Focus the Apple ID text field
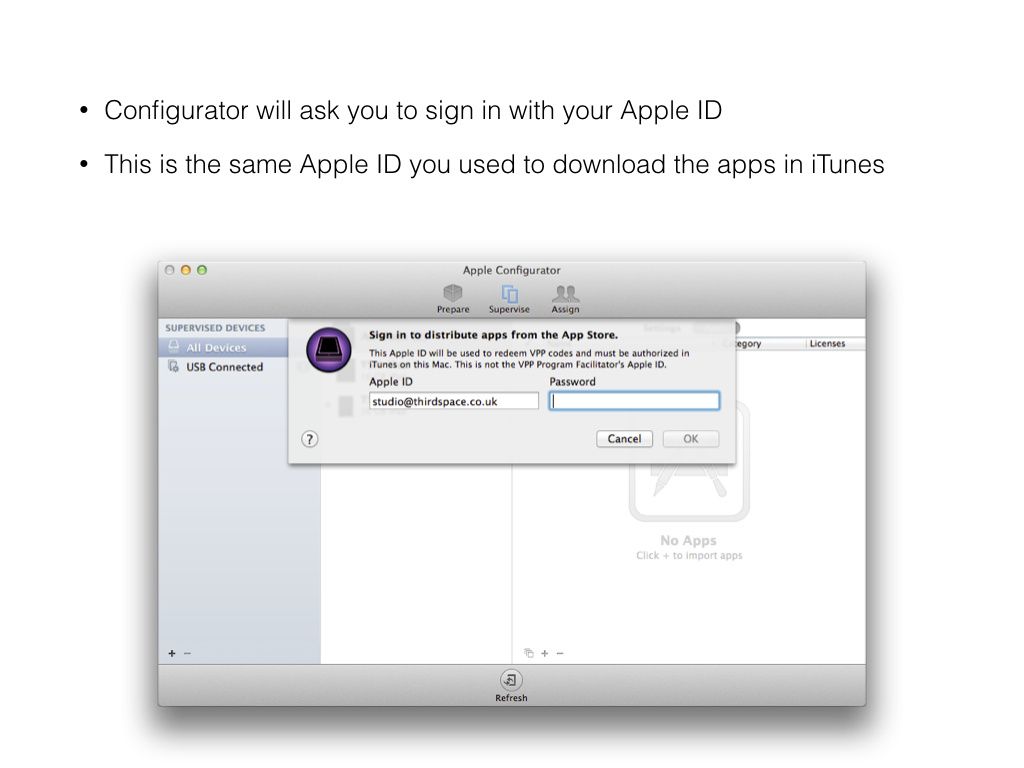This screenshot has width=1024, height=768. pyautogui.click(x=454, y=401)
